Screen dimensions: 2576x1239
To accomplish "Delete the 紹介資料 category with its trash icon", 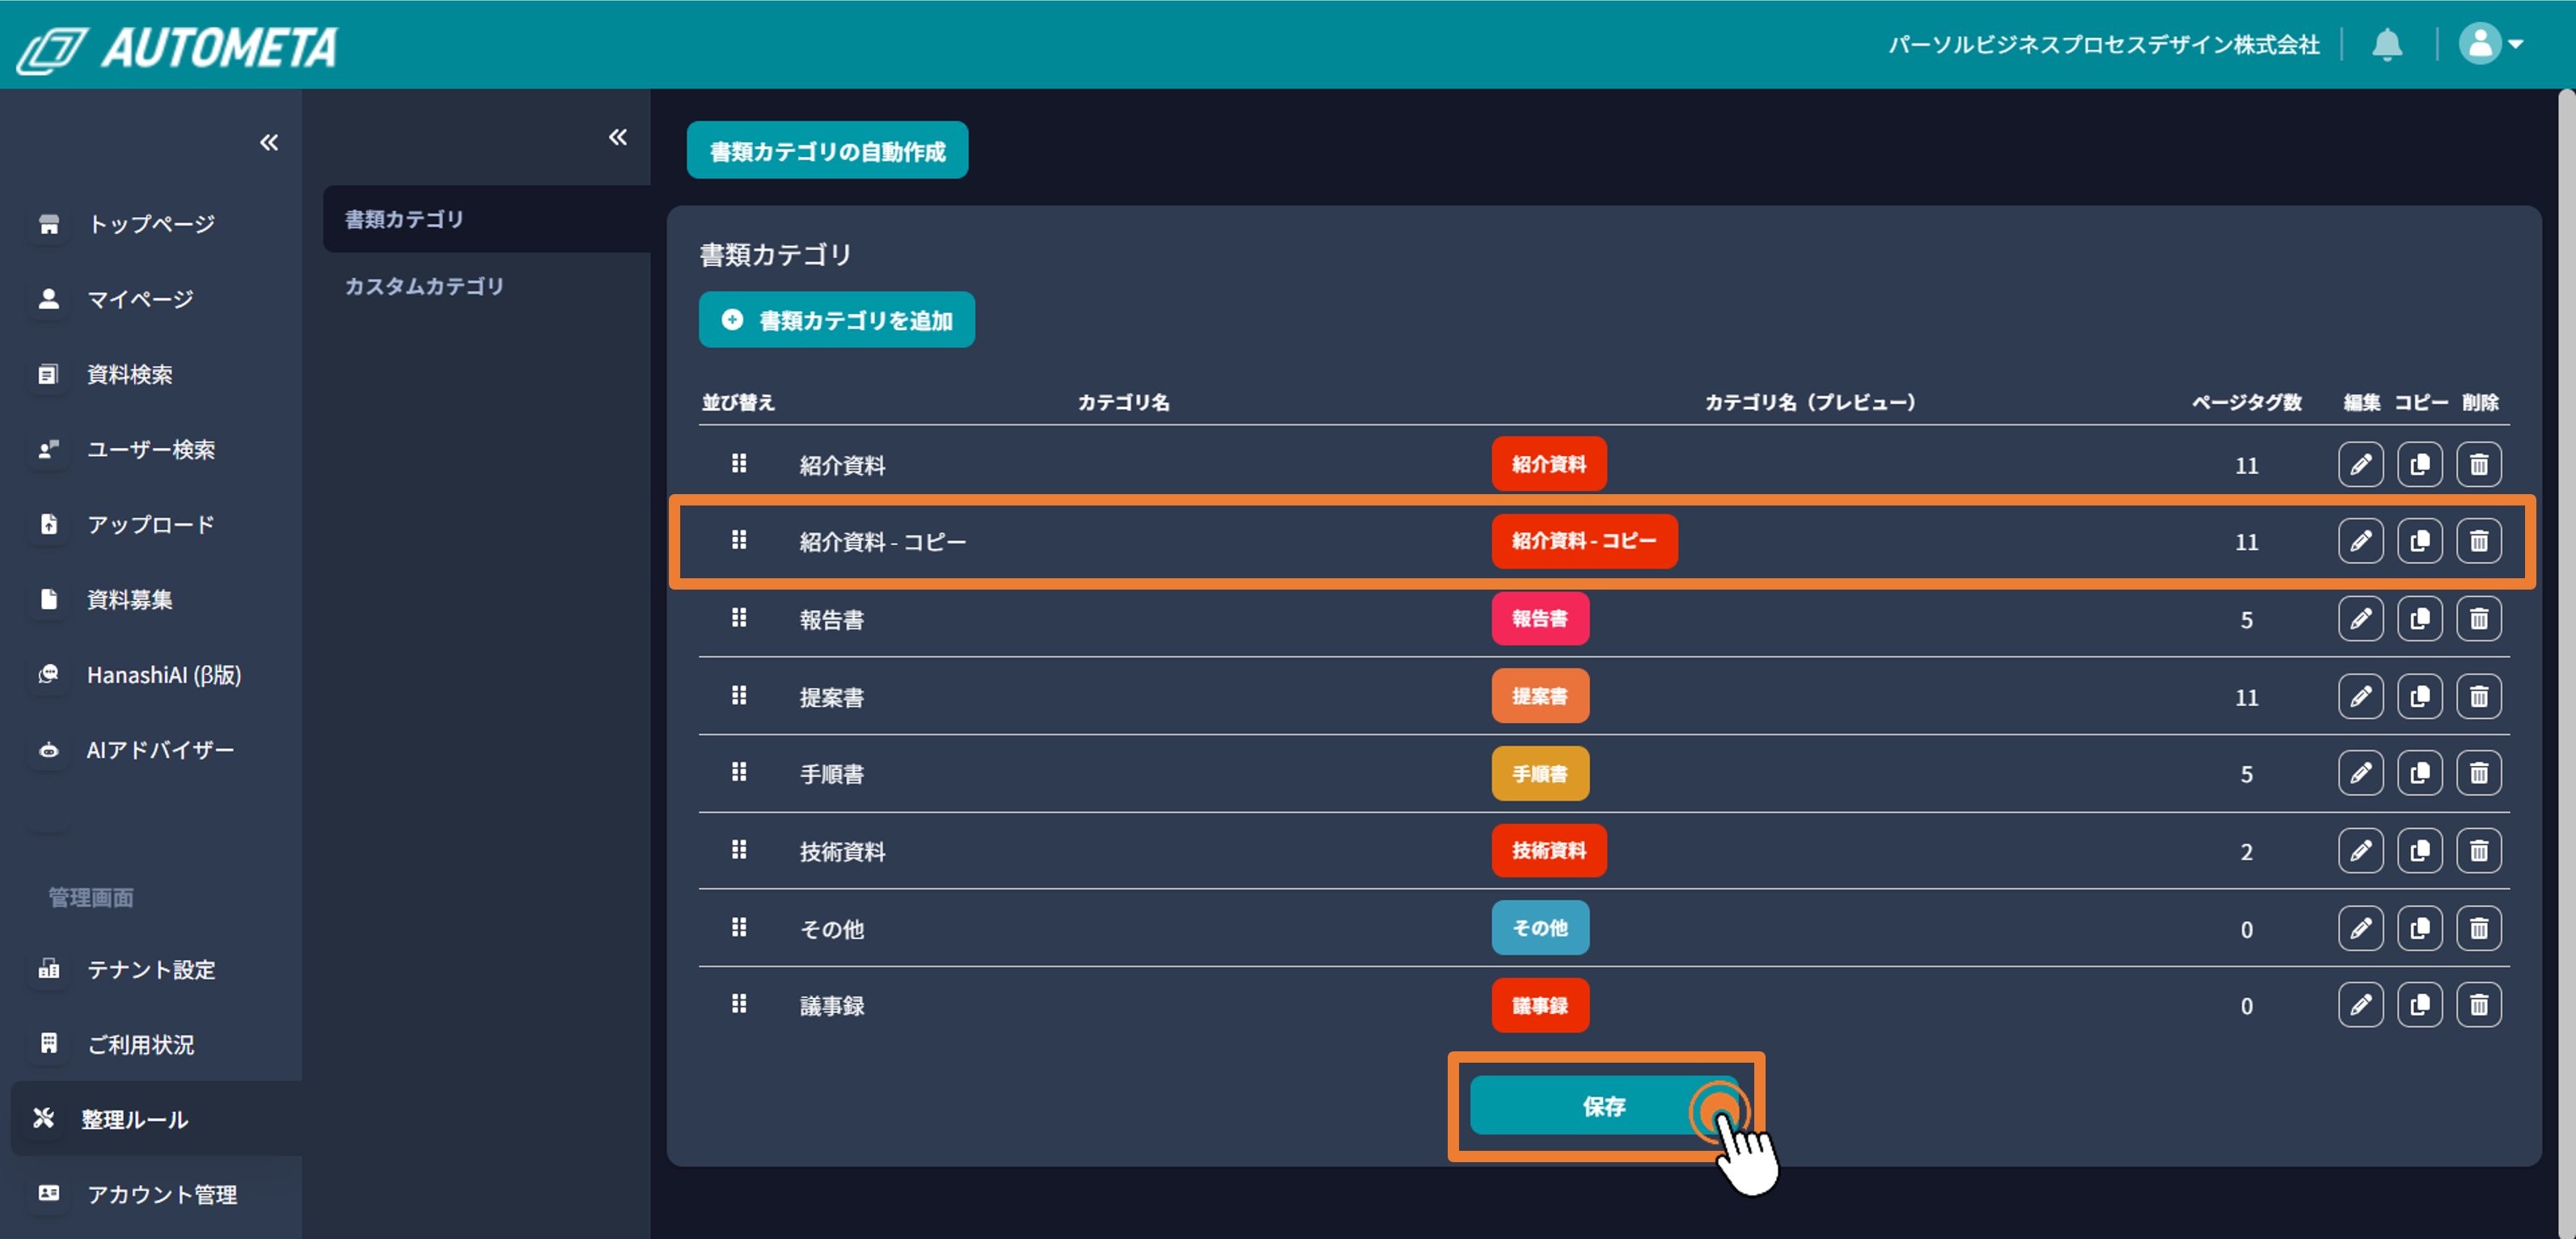I will tap(2478, 465).
